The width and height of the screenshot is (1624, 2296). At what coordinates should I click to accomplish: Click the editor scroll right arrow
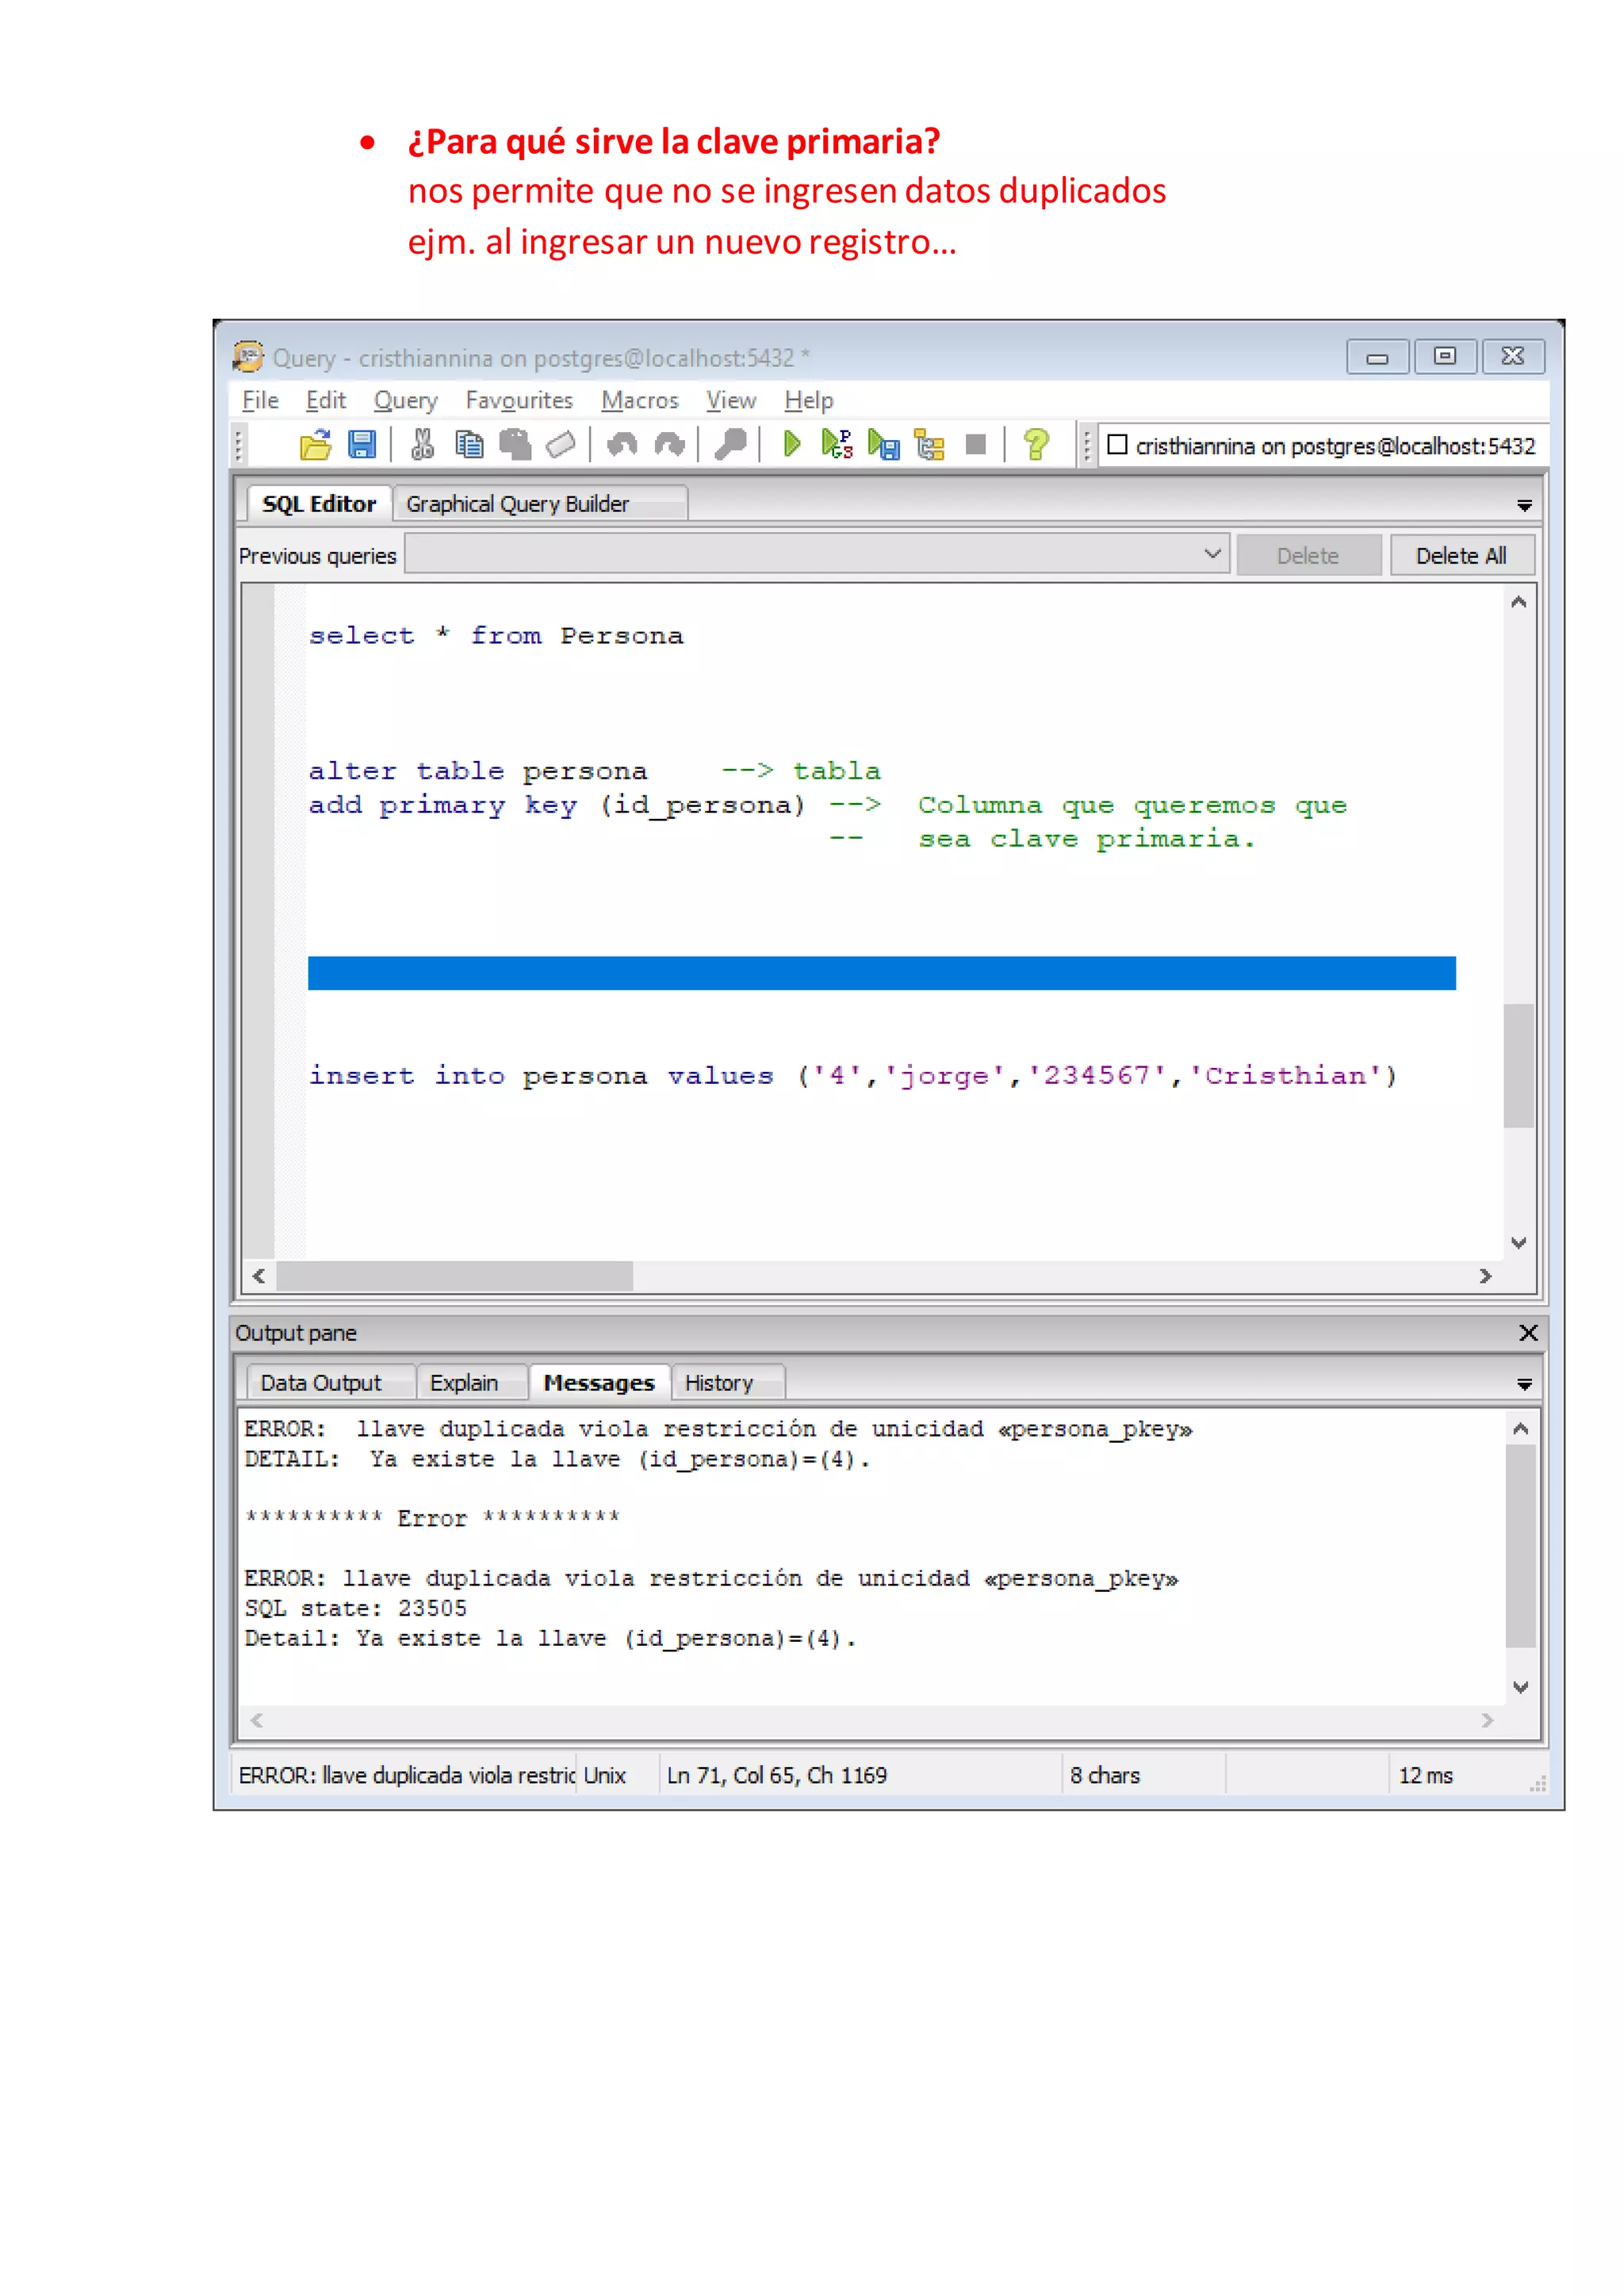pos(1486,1276)
